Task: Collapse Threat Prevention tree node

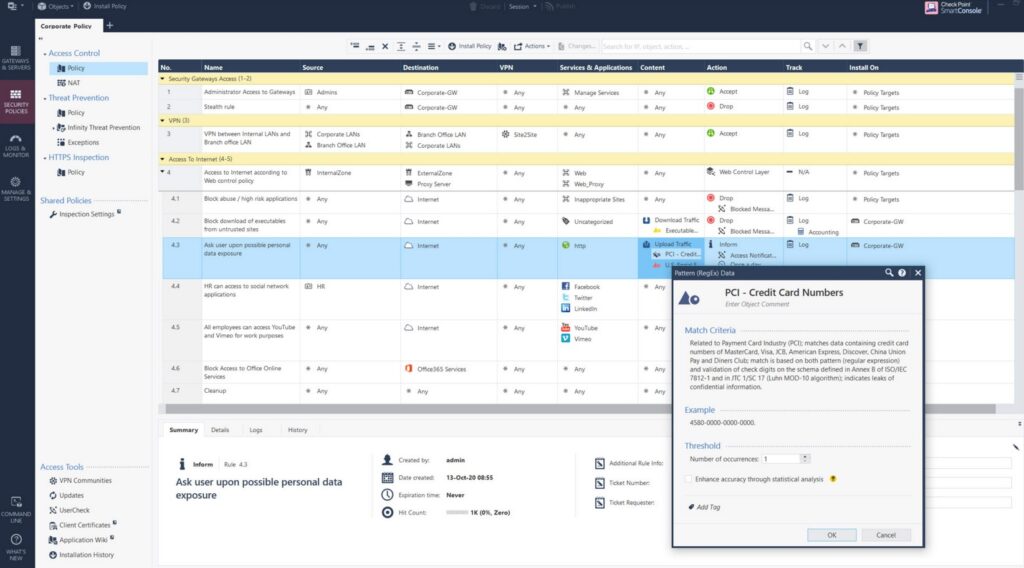Action: click(44, 98)
